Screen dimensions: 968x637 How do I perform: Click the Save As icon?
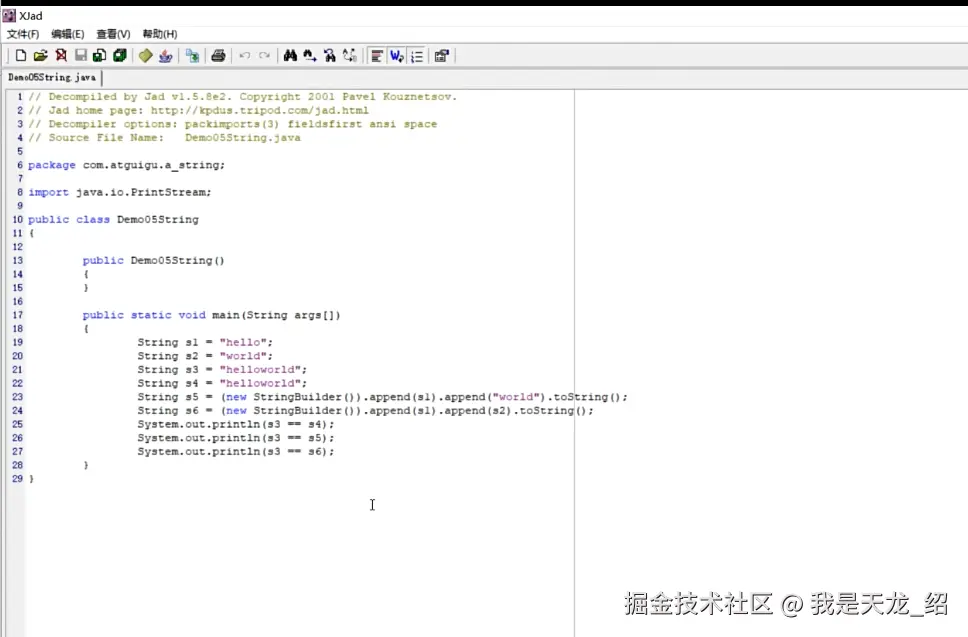[99, 56]
